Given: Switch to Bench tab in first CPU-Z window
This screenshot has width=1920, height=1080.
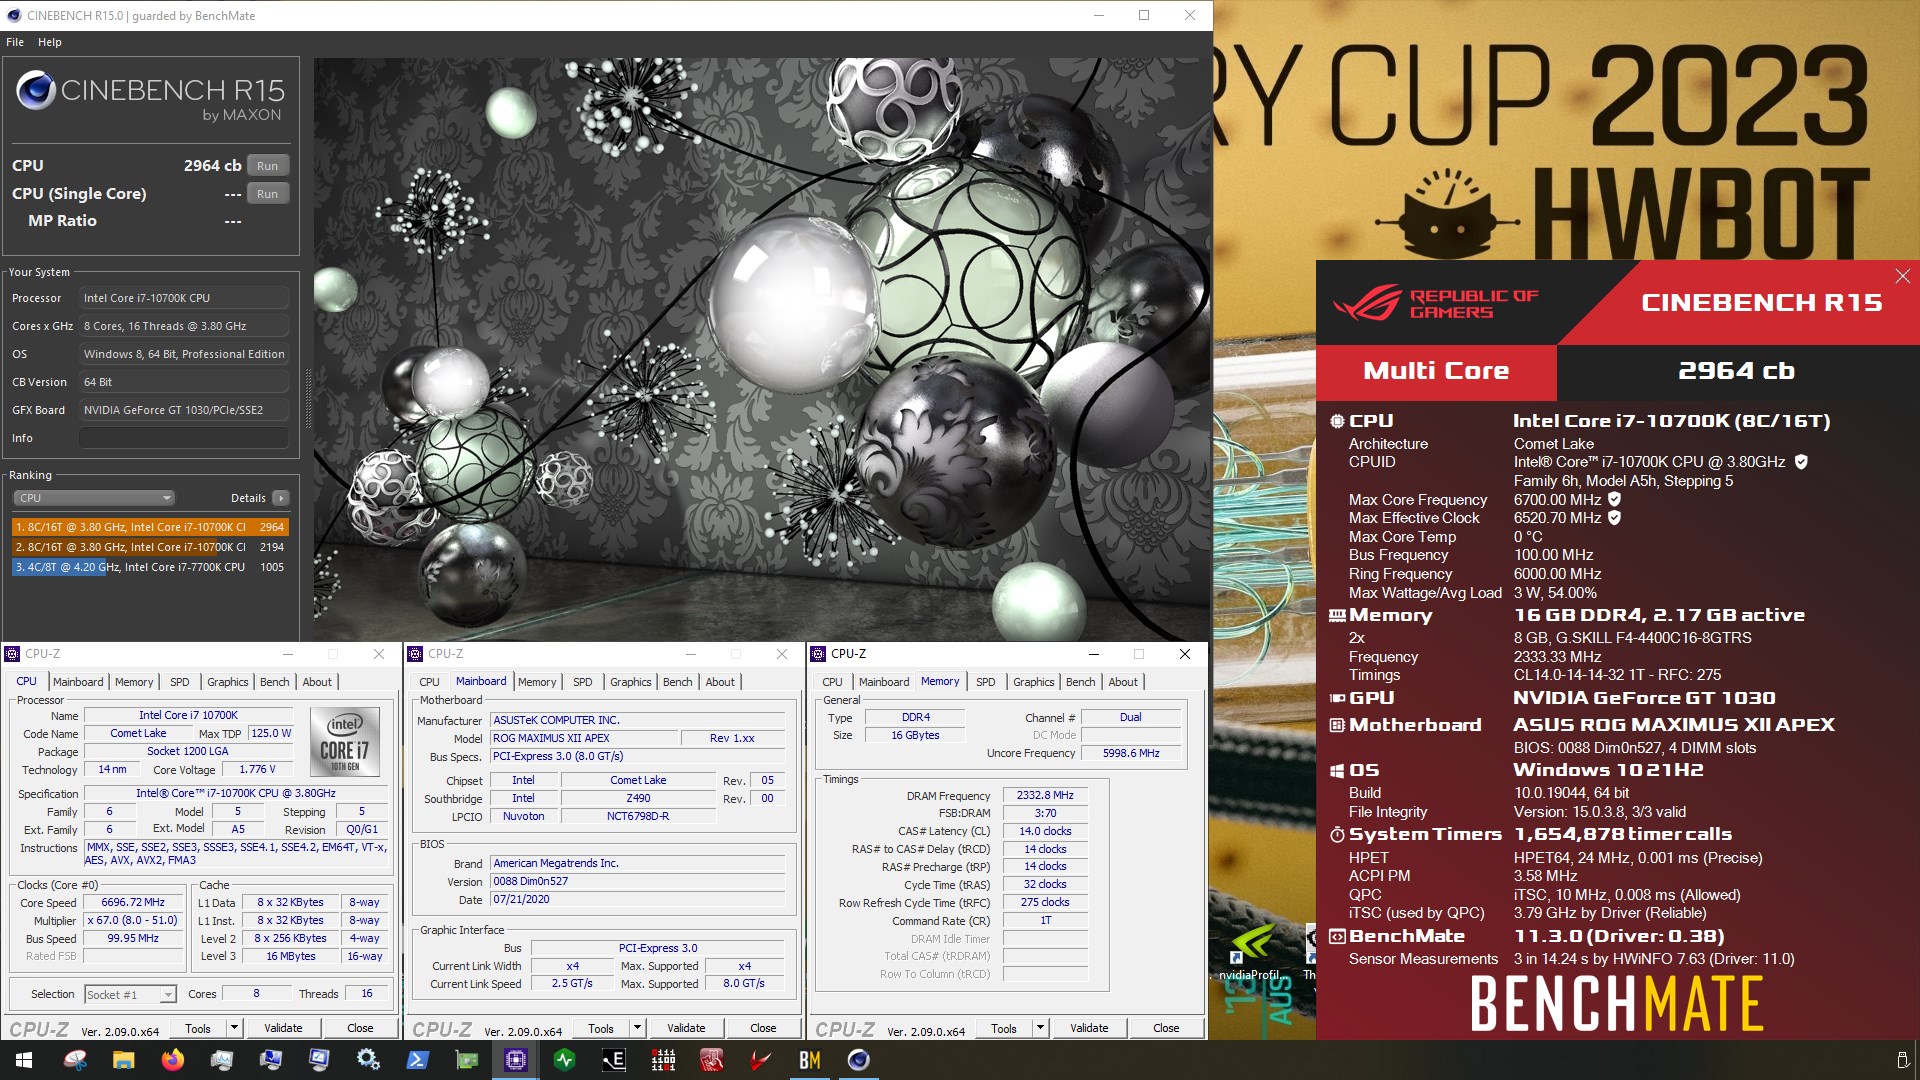Looking at the screenshot, I should pos(274,682).
